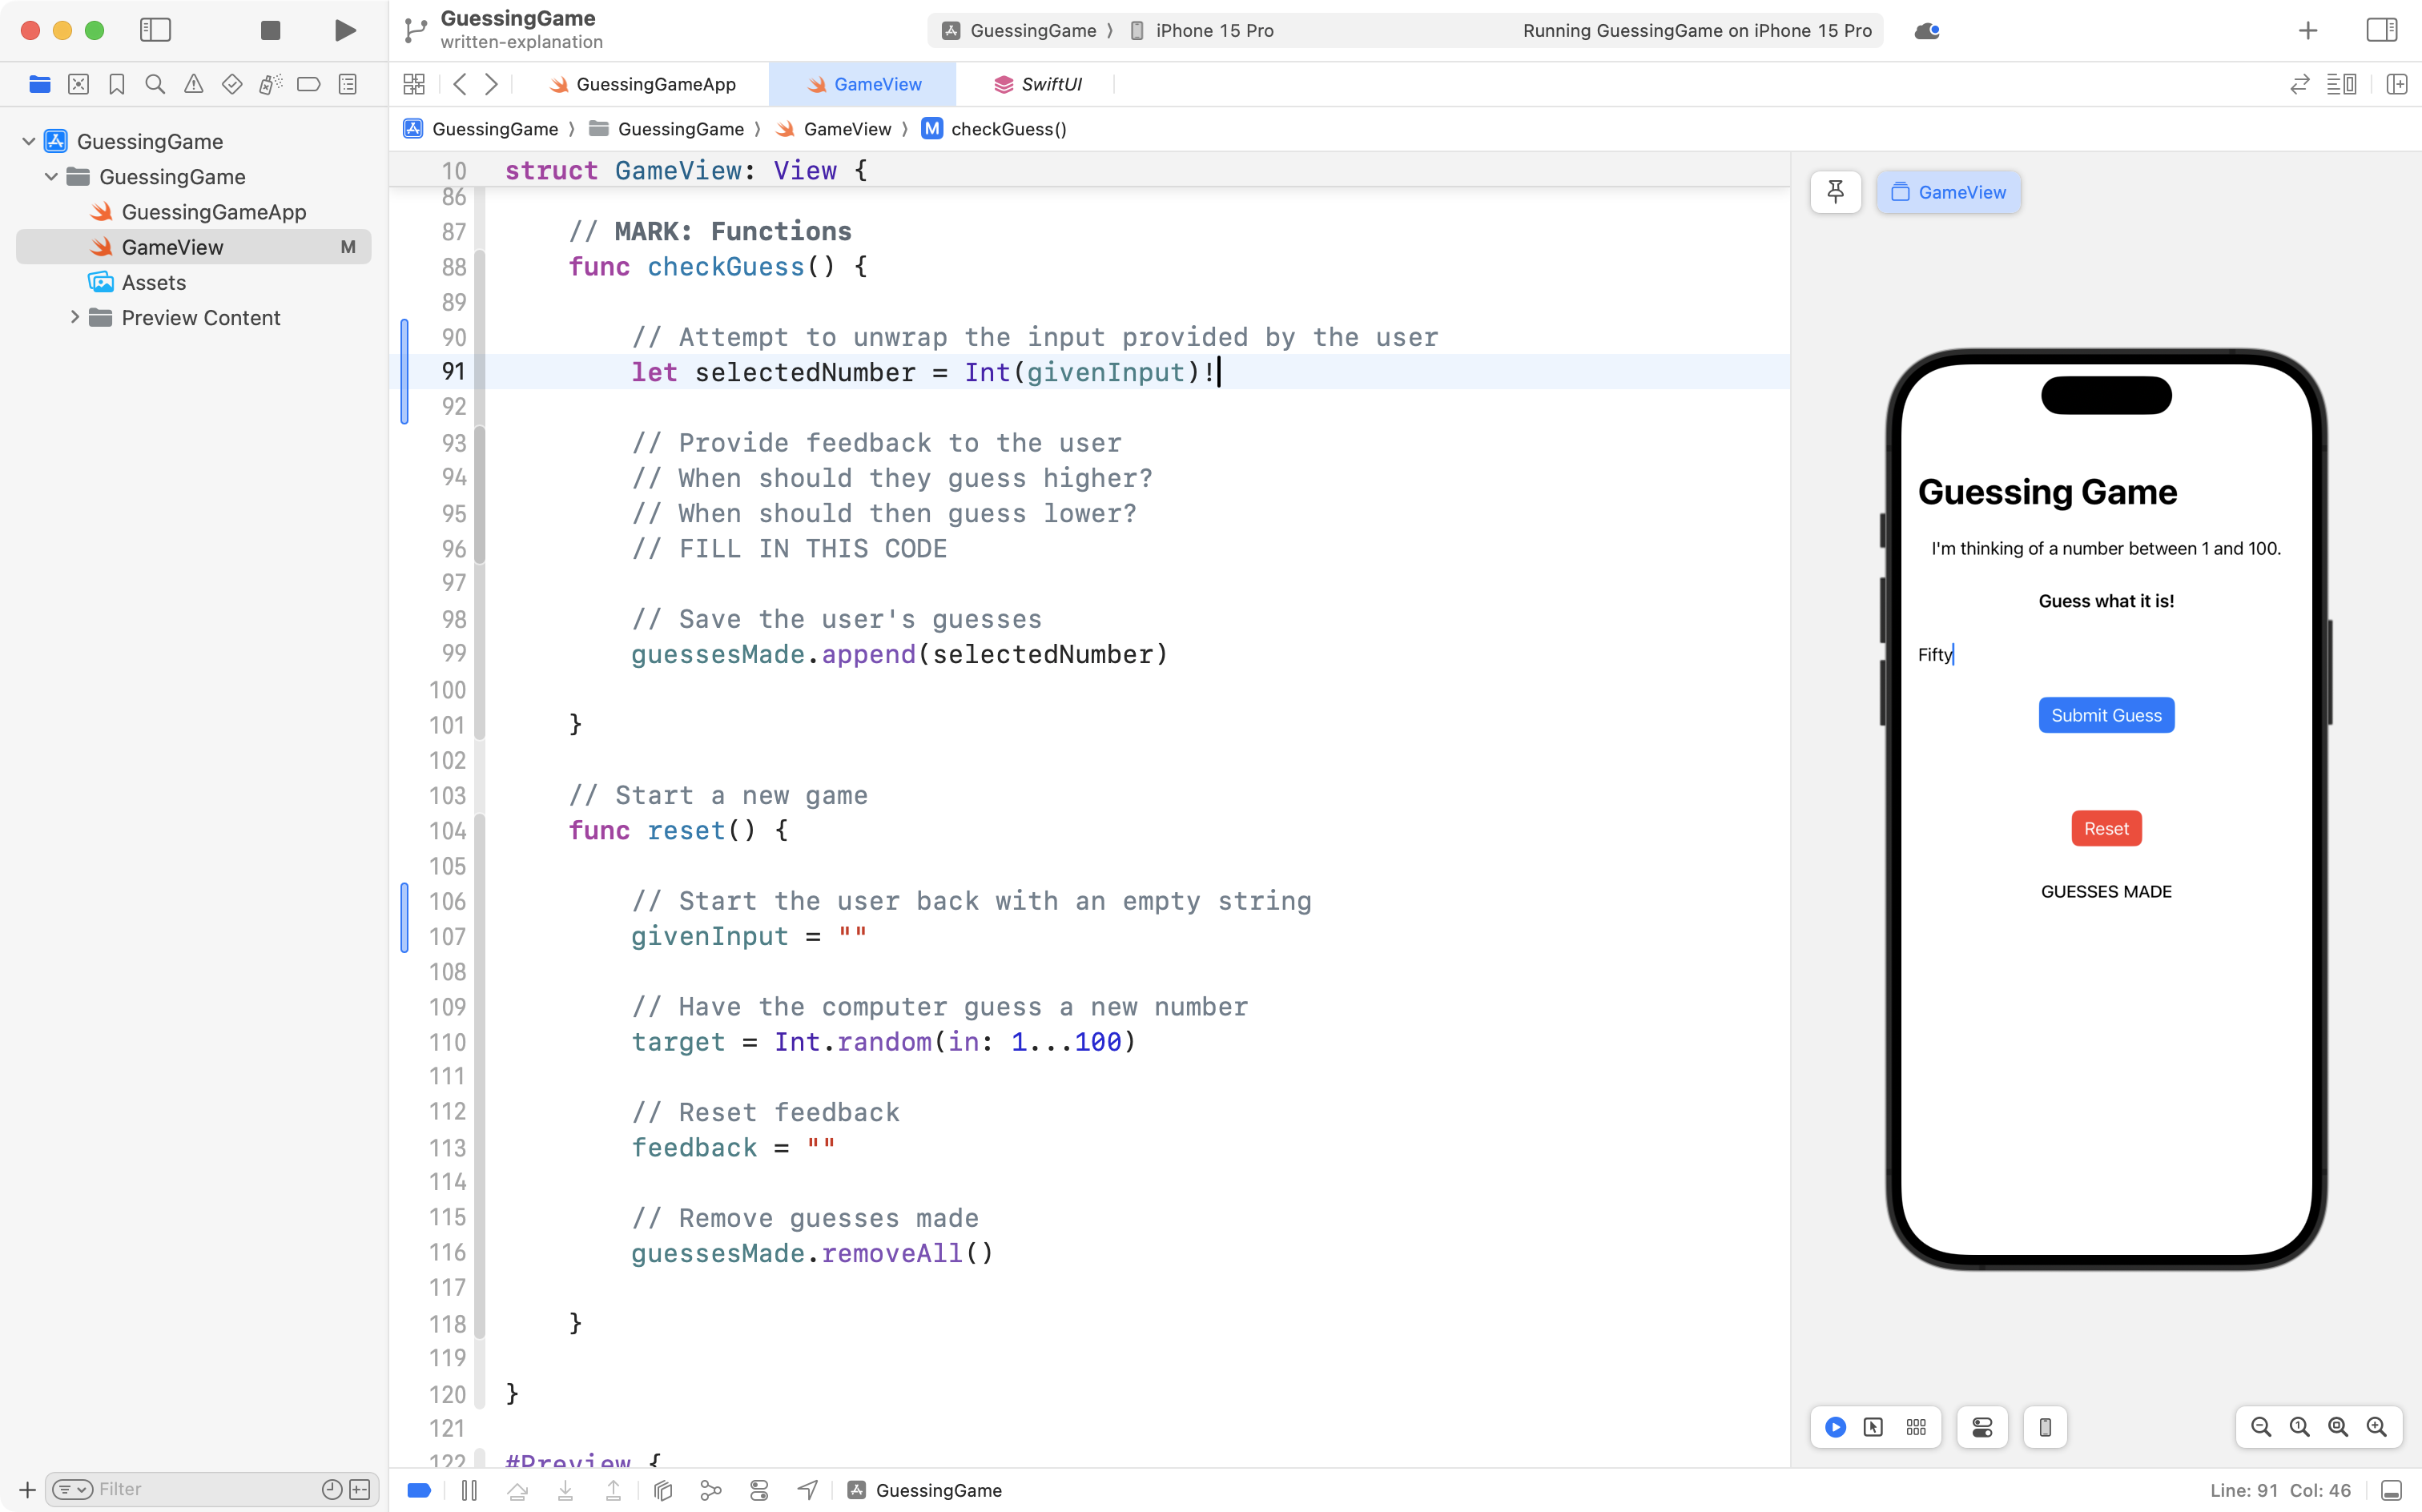Screen dimensions: 2422x1512
Task: Collapse the GuessingGame project group
Action: [x=28, y=140]
